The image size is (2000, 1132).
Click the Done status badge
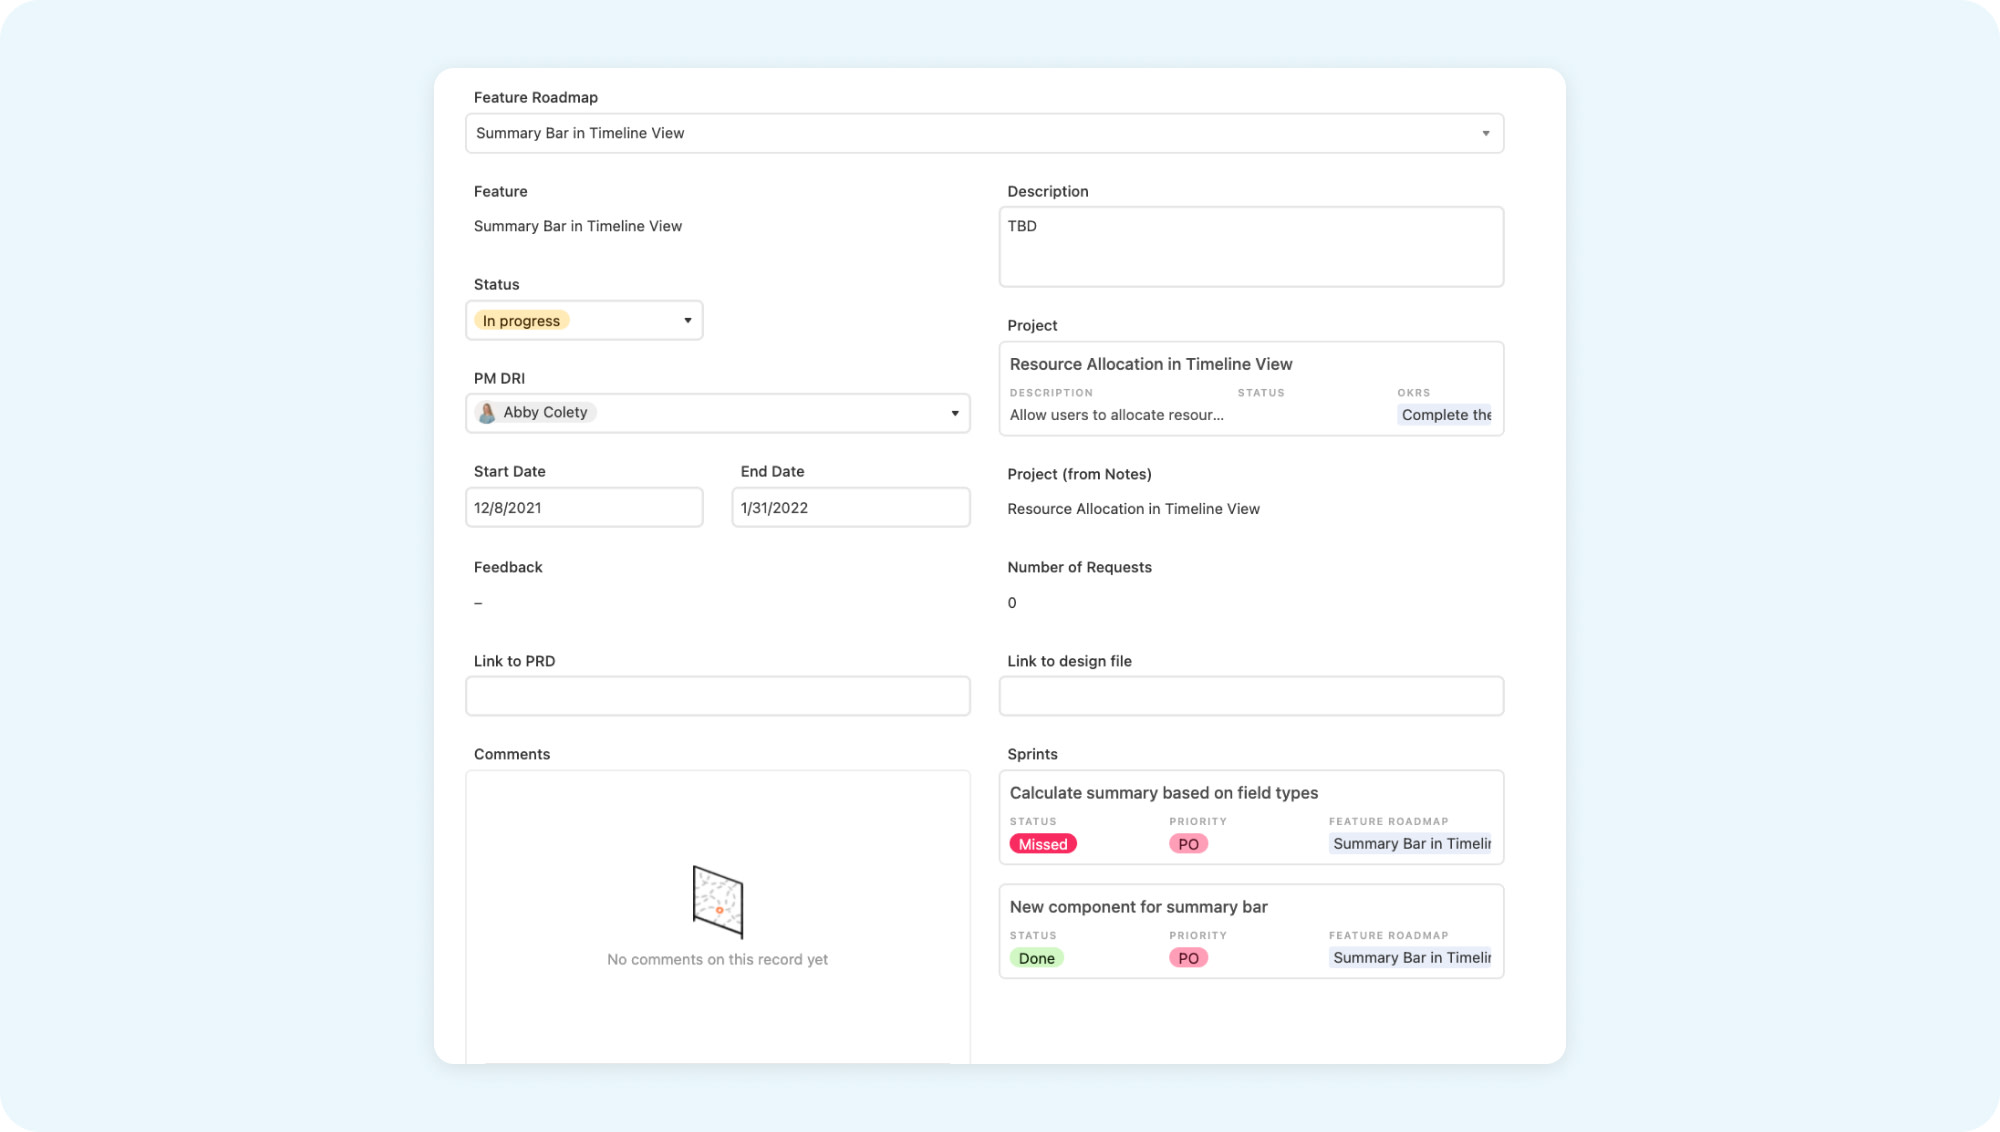click(x=1036, y=958)
